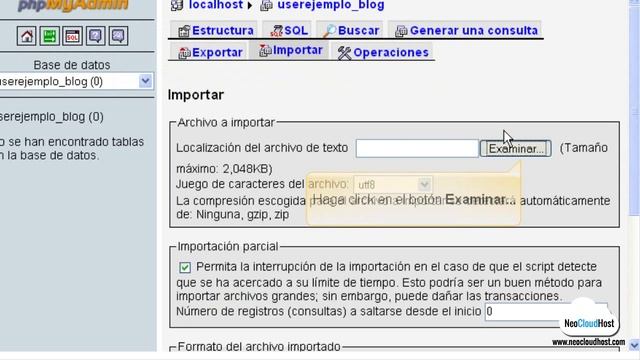Click the localhost breadcrumb link

pyautogui.click(x=216, y=5)
